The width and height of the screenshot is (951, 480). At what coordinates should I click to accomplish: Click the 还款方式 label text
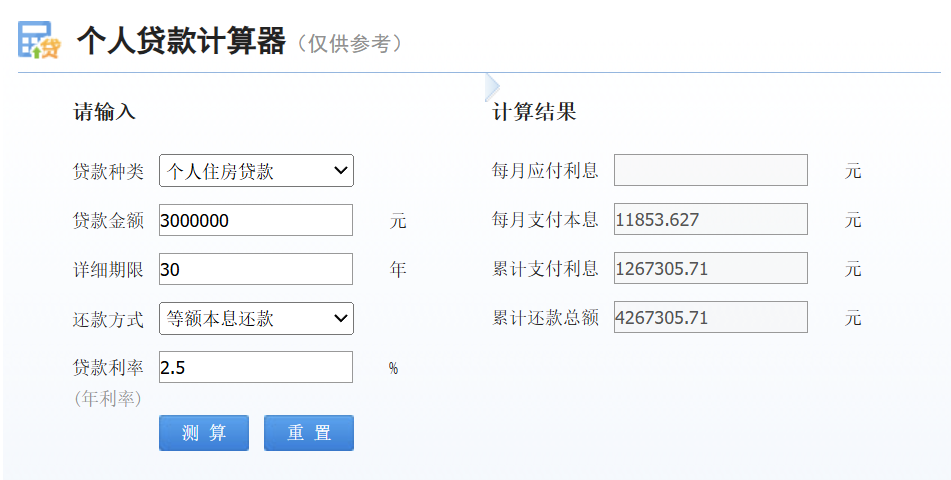[x=108, y=319]
